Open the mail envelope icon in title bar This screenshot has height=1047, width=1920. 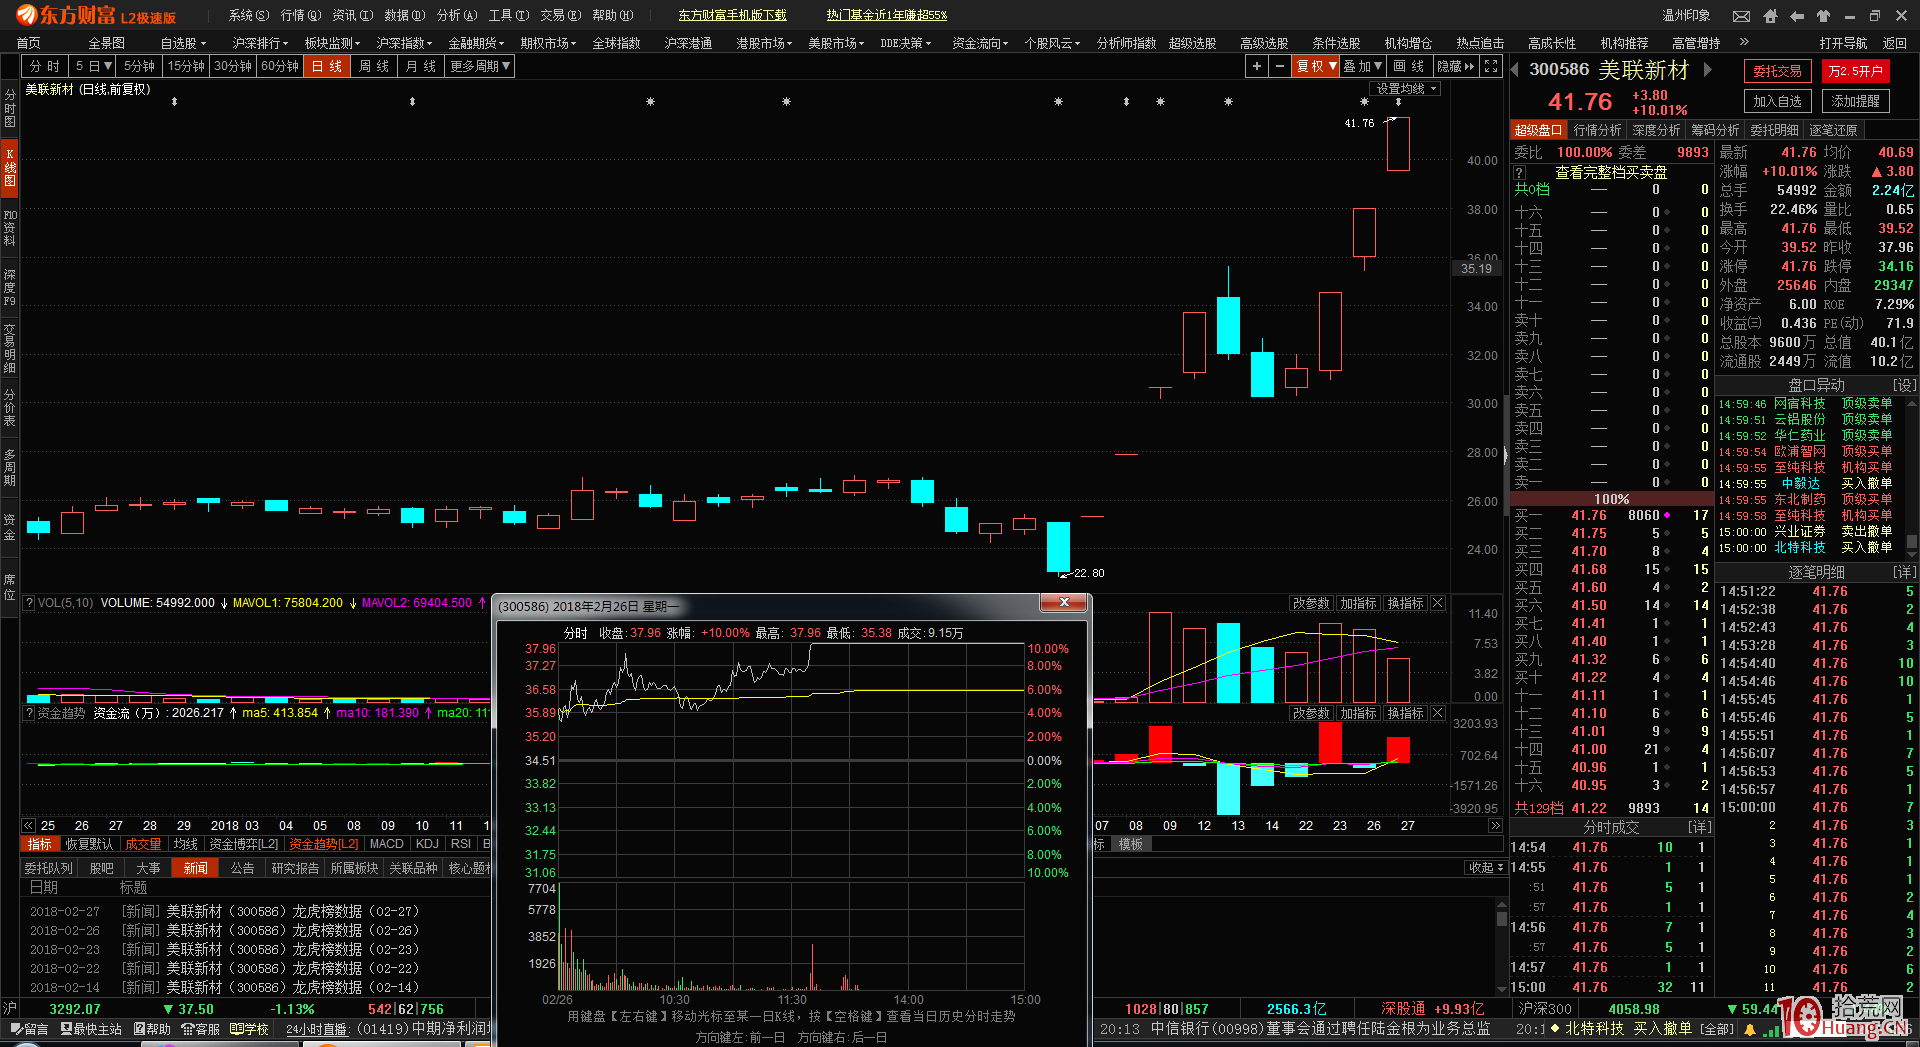click(1741, 16)
